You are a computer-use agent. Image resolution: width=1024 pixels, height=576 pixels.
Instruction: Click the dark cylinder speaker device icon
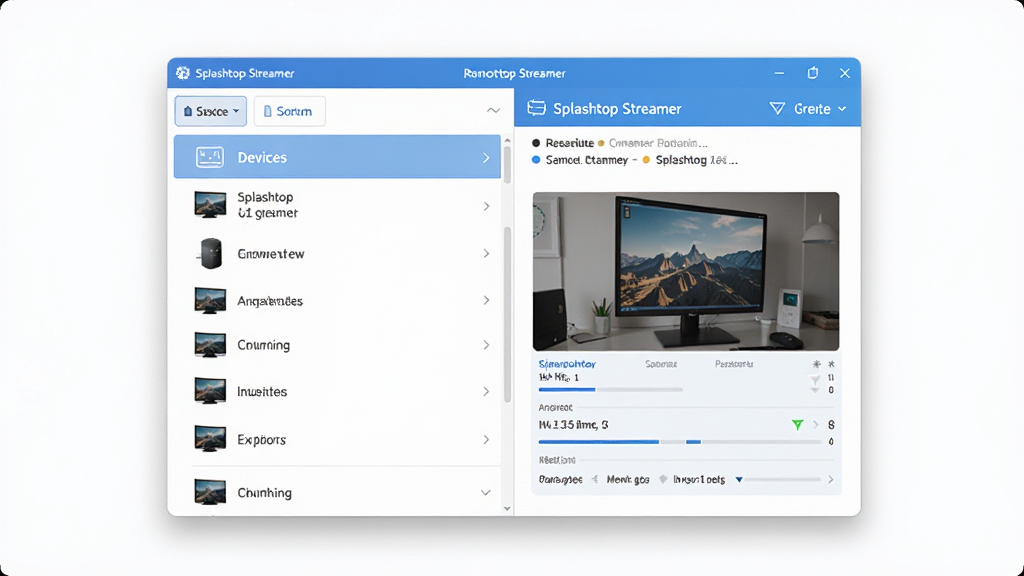click(x=211, y=253)
